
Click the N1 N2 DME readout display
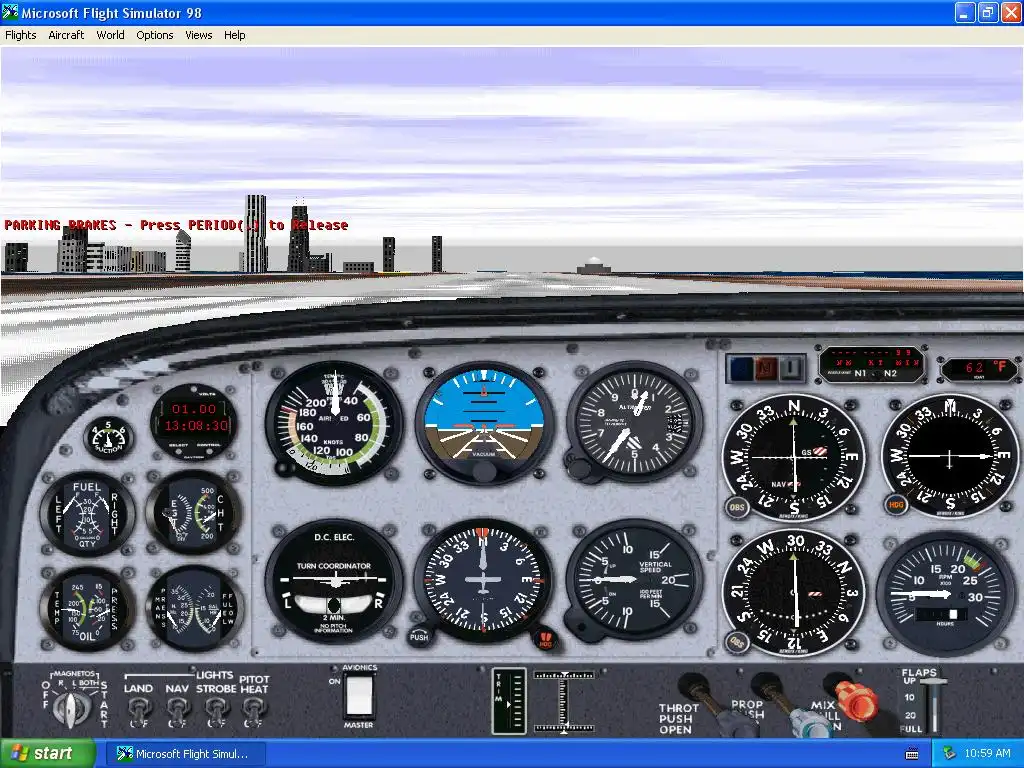[872, 364]
